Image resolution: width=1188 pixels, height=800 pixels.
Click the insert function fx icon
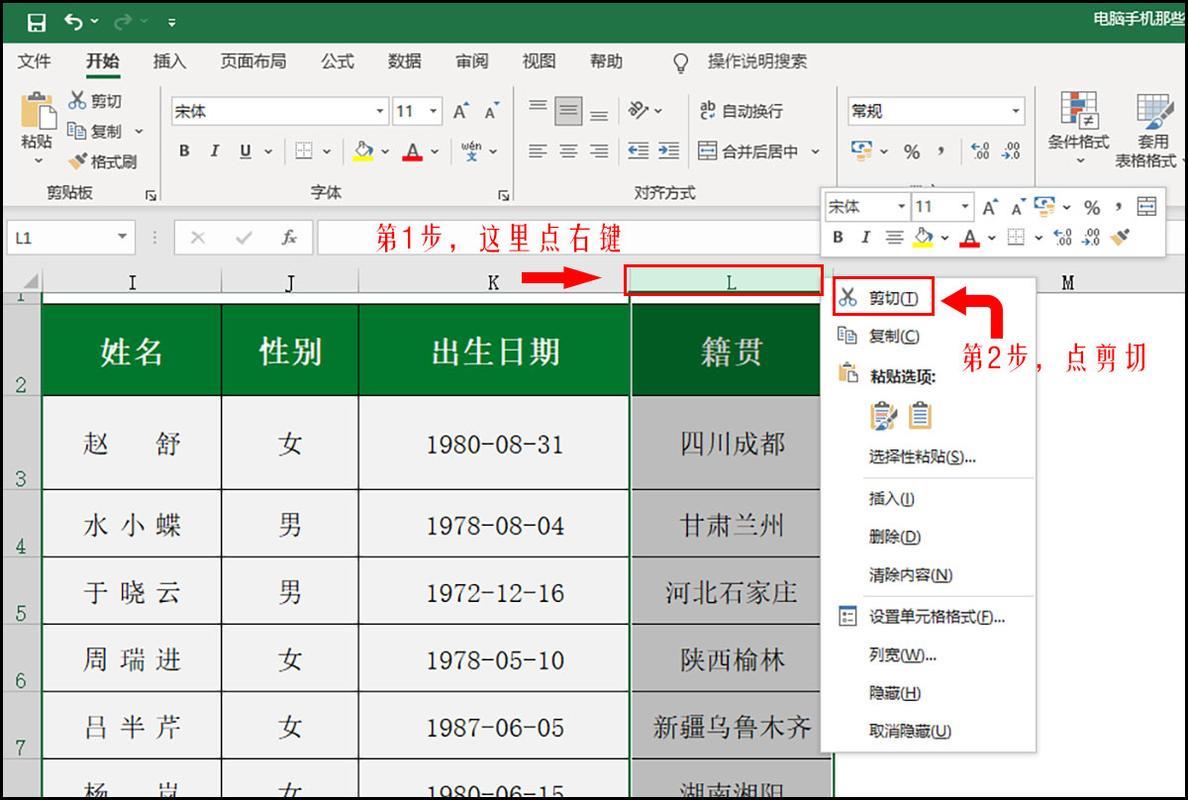[289, 237]
